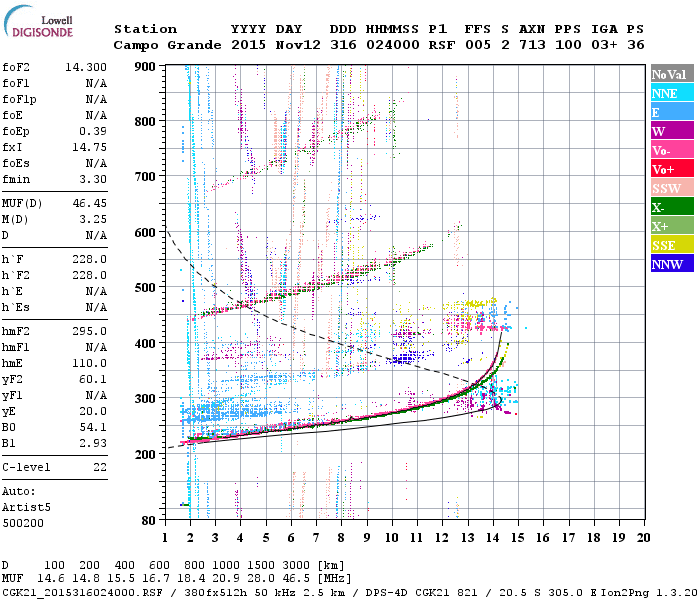Click the yF2 value 60.1
Screen dimensions: 700x600
tap(93, 379)
